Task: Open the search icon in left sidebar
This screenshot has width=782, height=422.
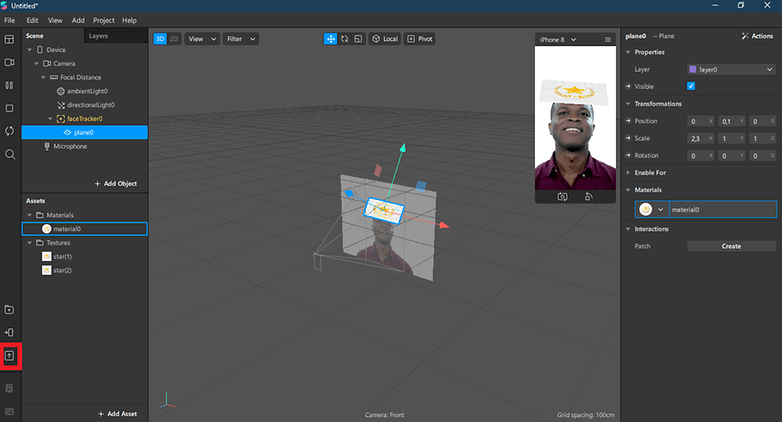Action: click(x=9, y=154)
